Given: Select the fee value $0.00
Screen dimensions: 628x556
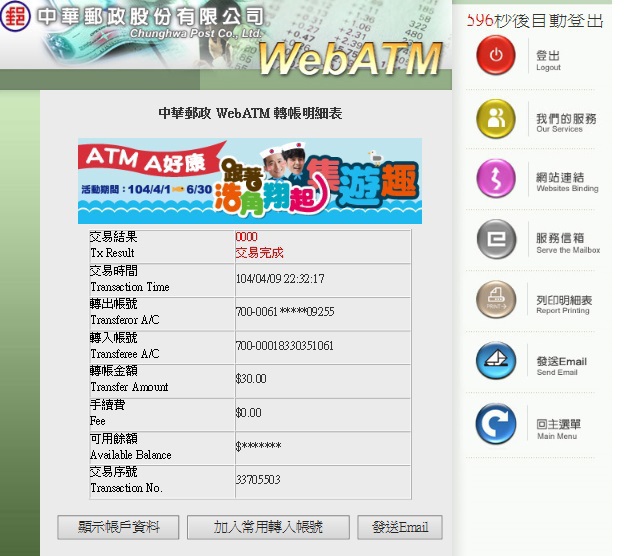Looking at the screenshot, I should coord(248,413).
